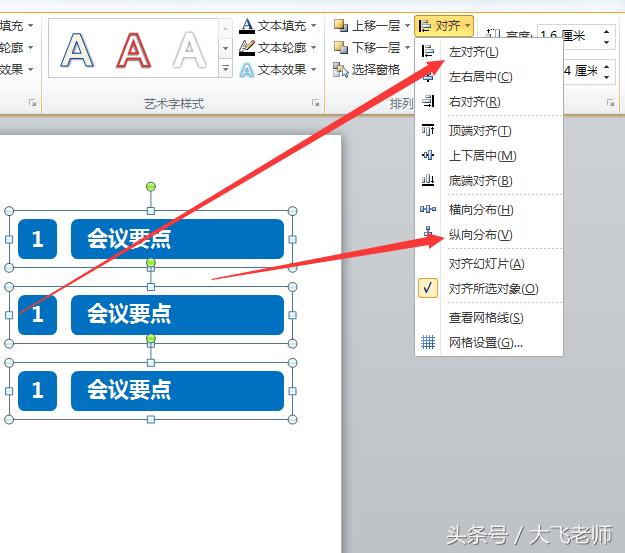Click the Align Left icon in menu

tap(428, 51)
